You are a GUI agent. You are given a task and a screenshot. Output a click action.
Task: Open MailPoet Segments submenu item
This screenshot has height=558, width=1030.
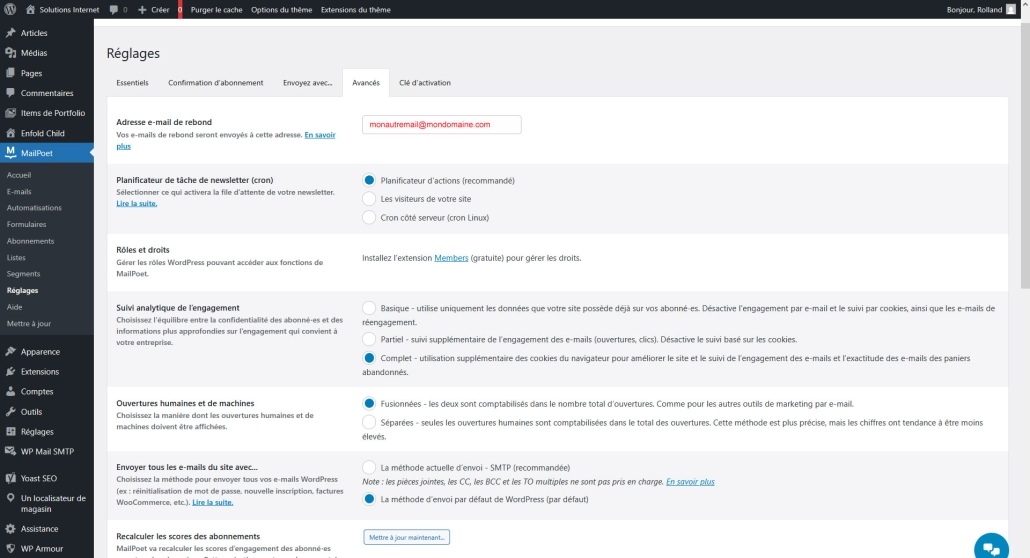pos(23,273)
